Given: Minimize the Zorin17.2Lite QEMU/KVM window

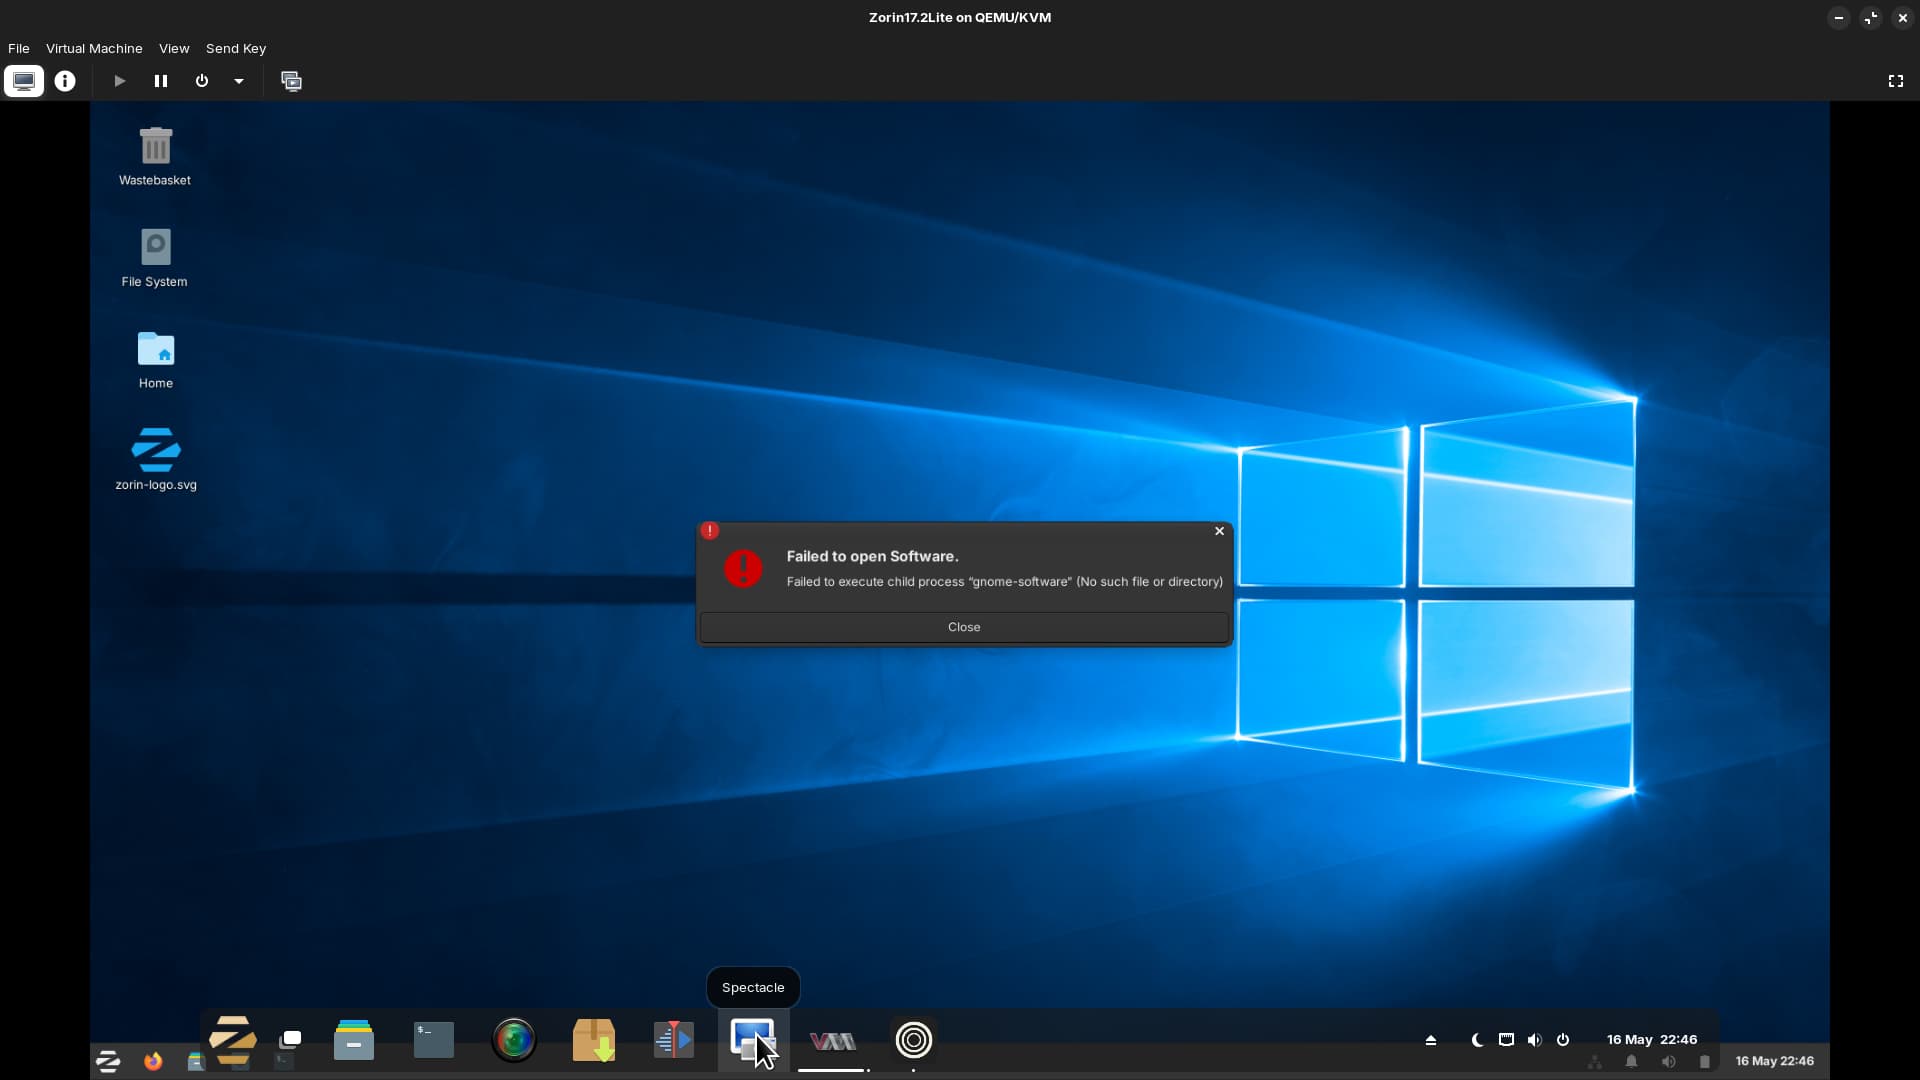Looking at the screenshot, I should (x=1839, y=18).
